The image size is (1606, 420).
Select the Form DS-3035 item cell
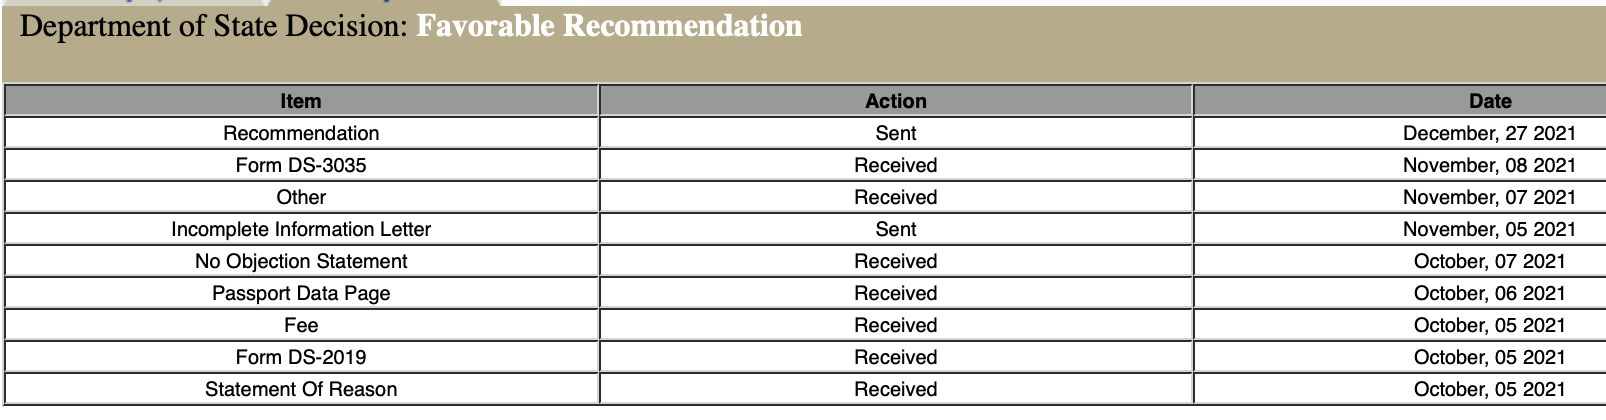tap(301, 165)
